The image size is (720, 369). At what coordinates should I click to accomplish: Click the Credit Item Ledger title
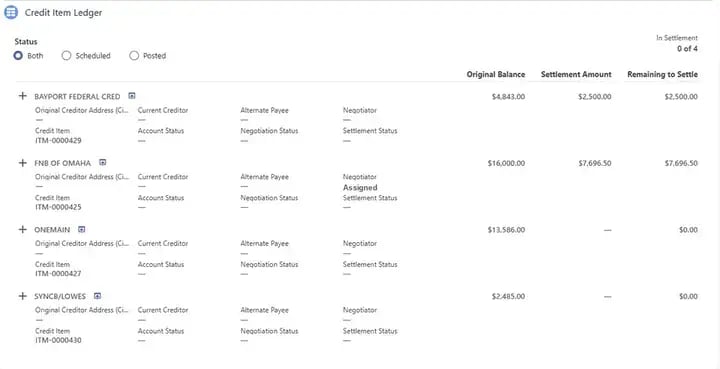(x=63, y=13)
